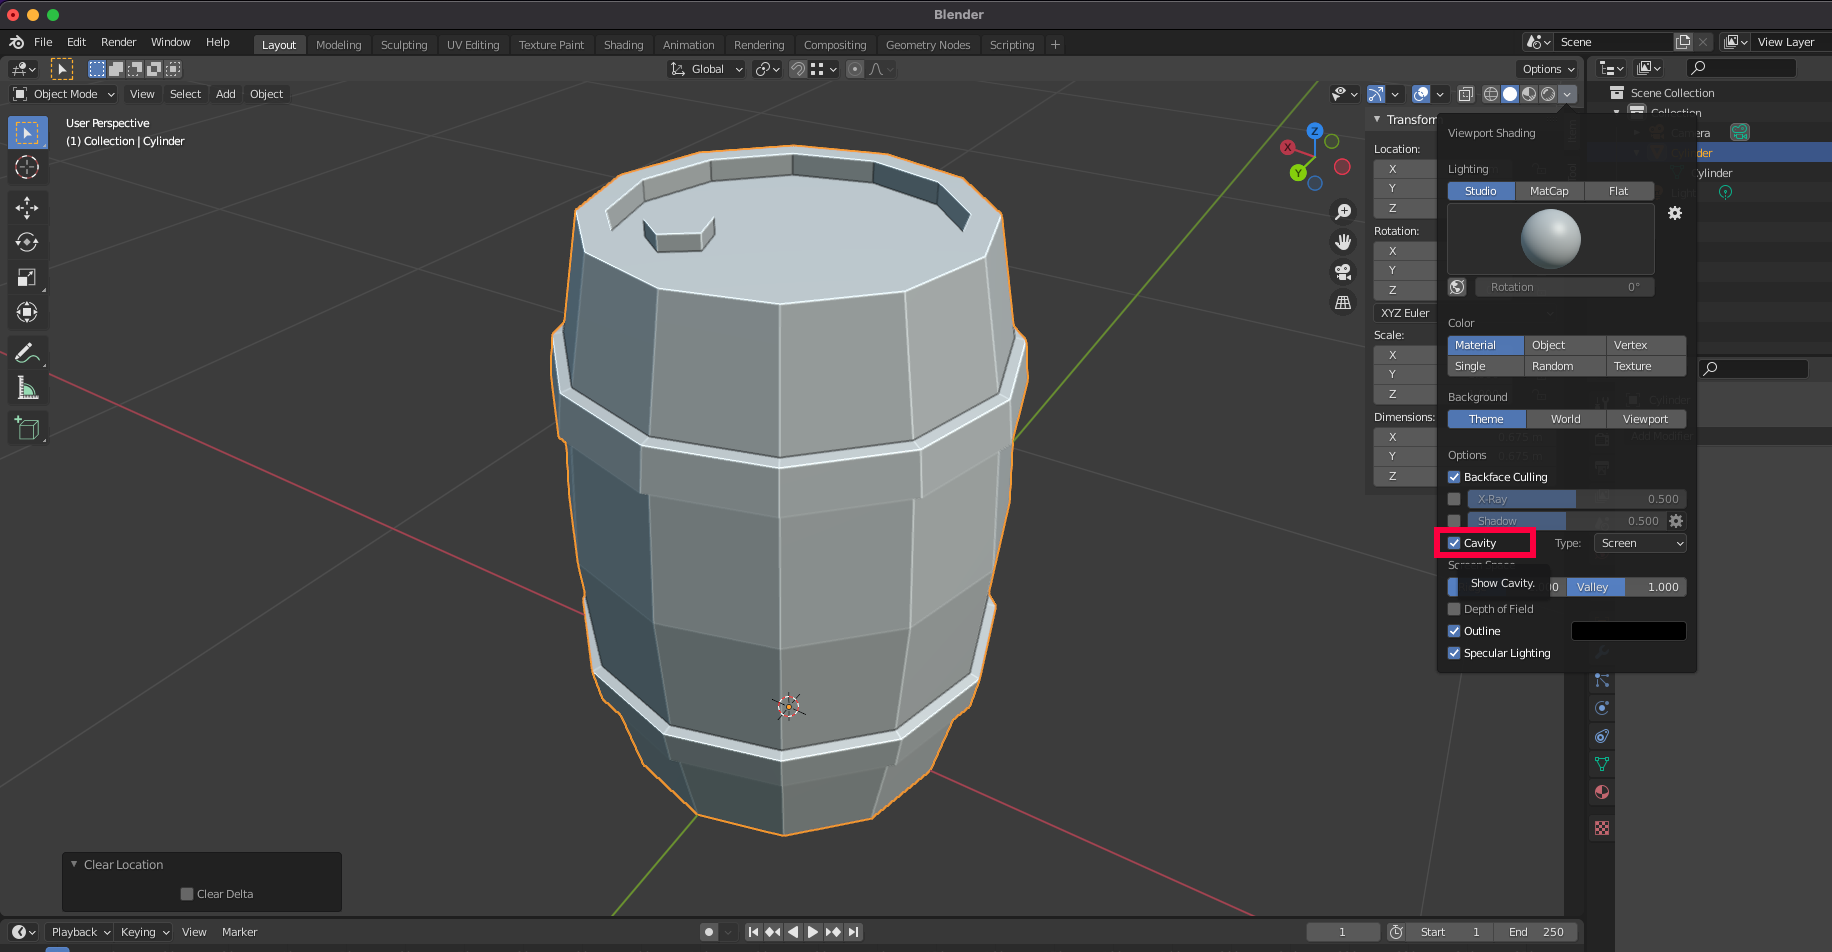The width and height of the screenshot is (1832, 952).
Task: Click the studio light Rotation slider
Action: point(1565,287)
